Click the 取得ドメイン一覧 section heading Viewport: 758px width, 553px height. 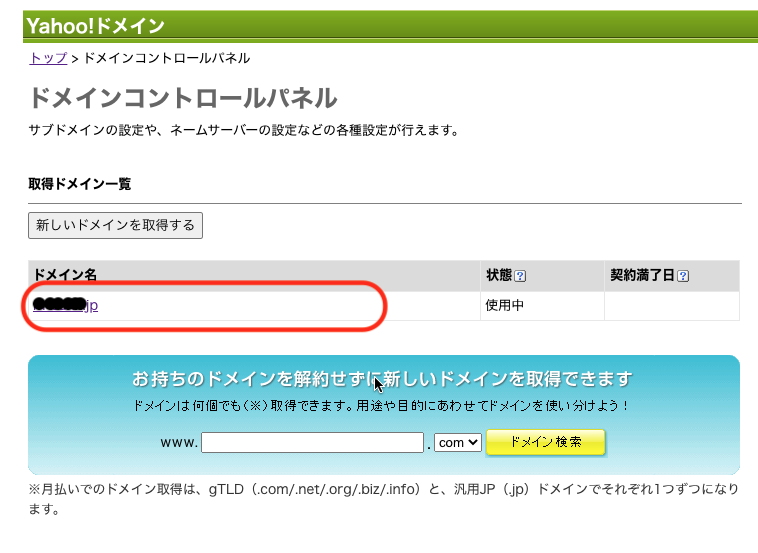point(80,184)
